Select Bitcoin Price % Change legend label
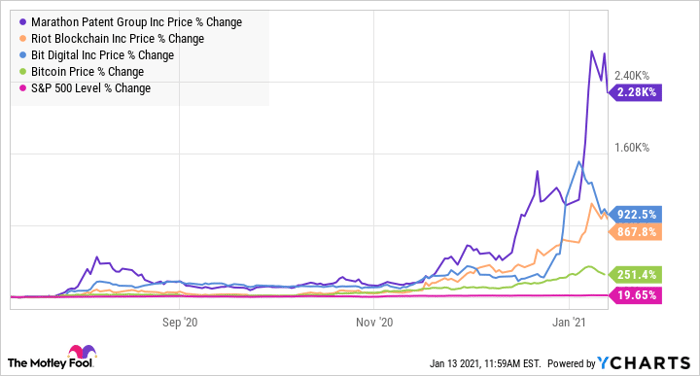This screenshot has width=700, height=376. 87,71
